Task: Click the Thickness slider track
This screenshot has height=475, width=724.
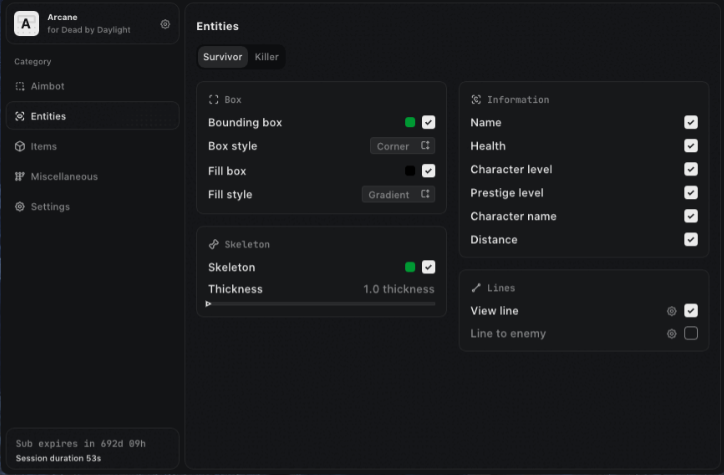Action: coord(321,303)
